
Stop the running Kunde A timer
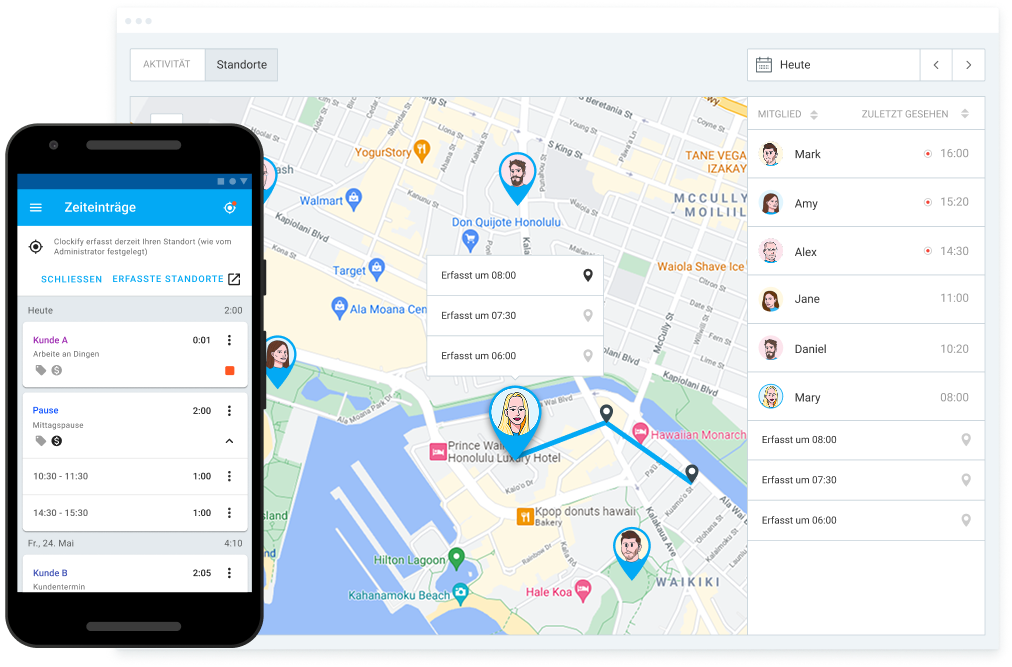click(229, 371)
